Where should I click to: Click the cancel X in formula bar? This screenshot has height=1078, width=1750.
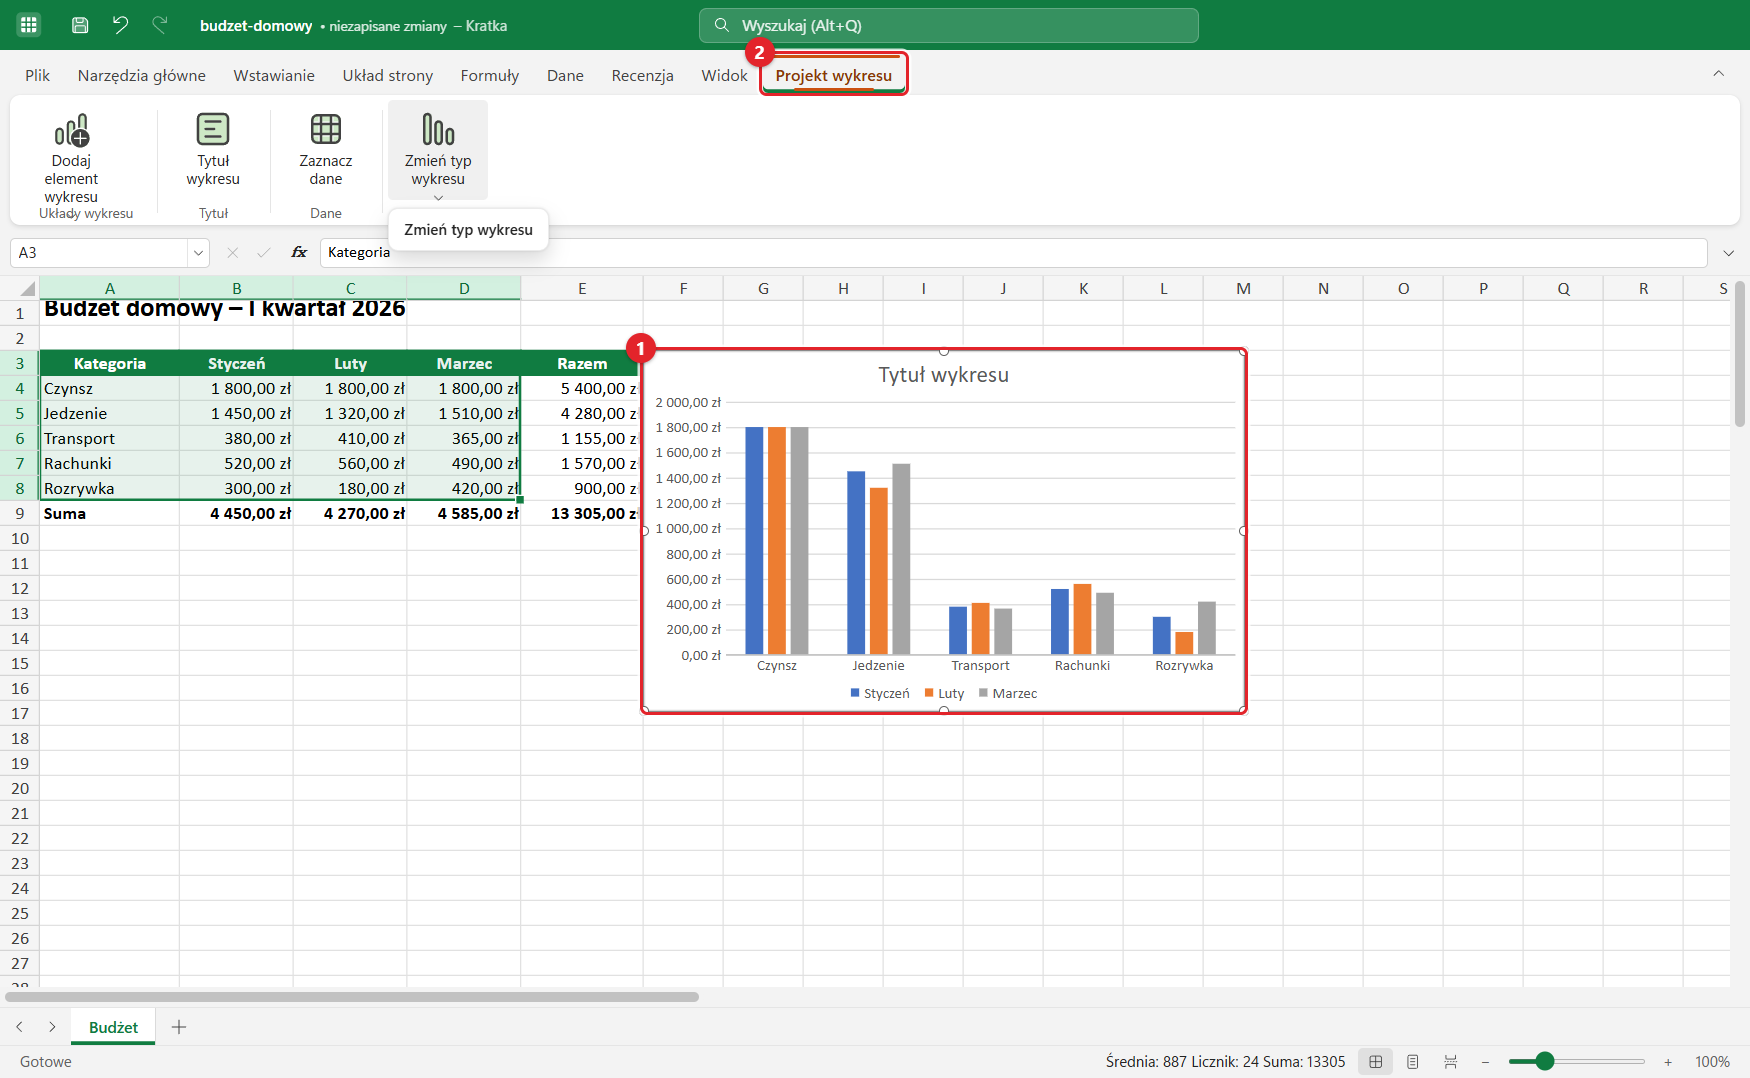click(233, 253)
